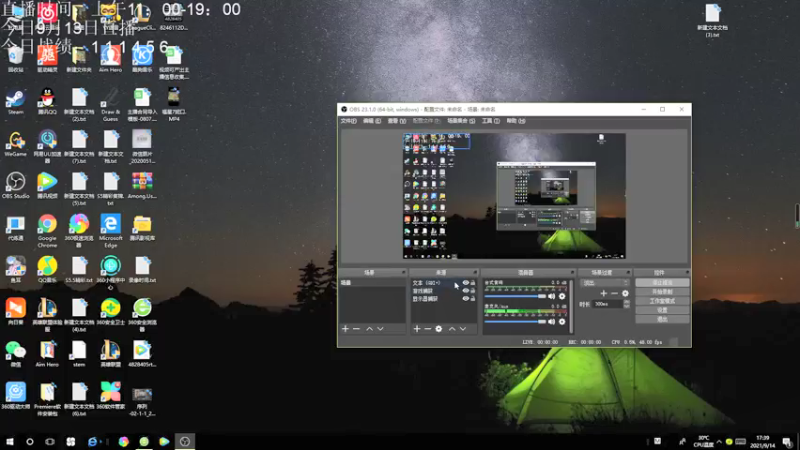
Task: Toggle visibility of the window capture source
Action: point(465,291)
